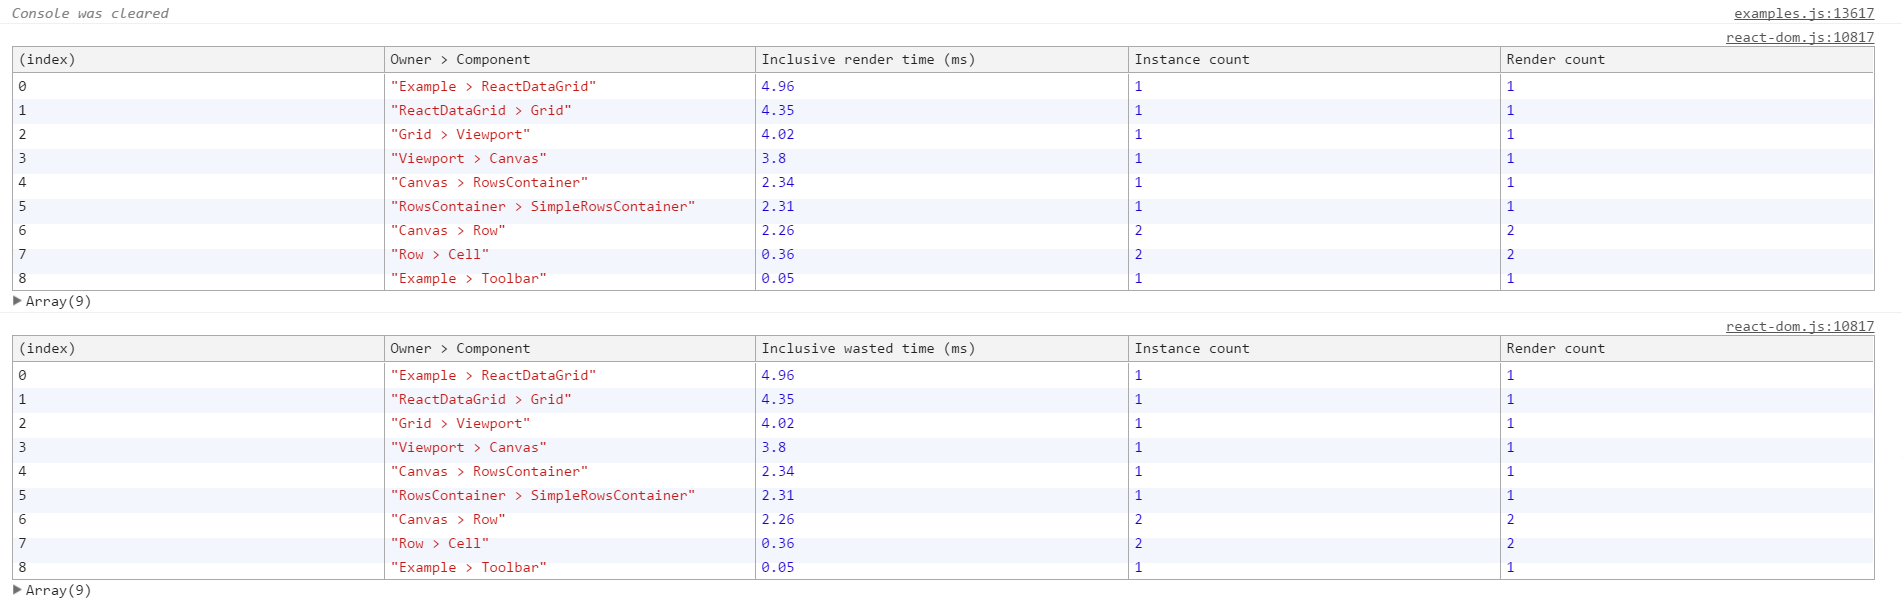Viewport: 1903px width, 598px height.
Task: Click 4.96 value in wasted time table
Action: [778, 375]
